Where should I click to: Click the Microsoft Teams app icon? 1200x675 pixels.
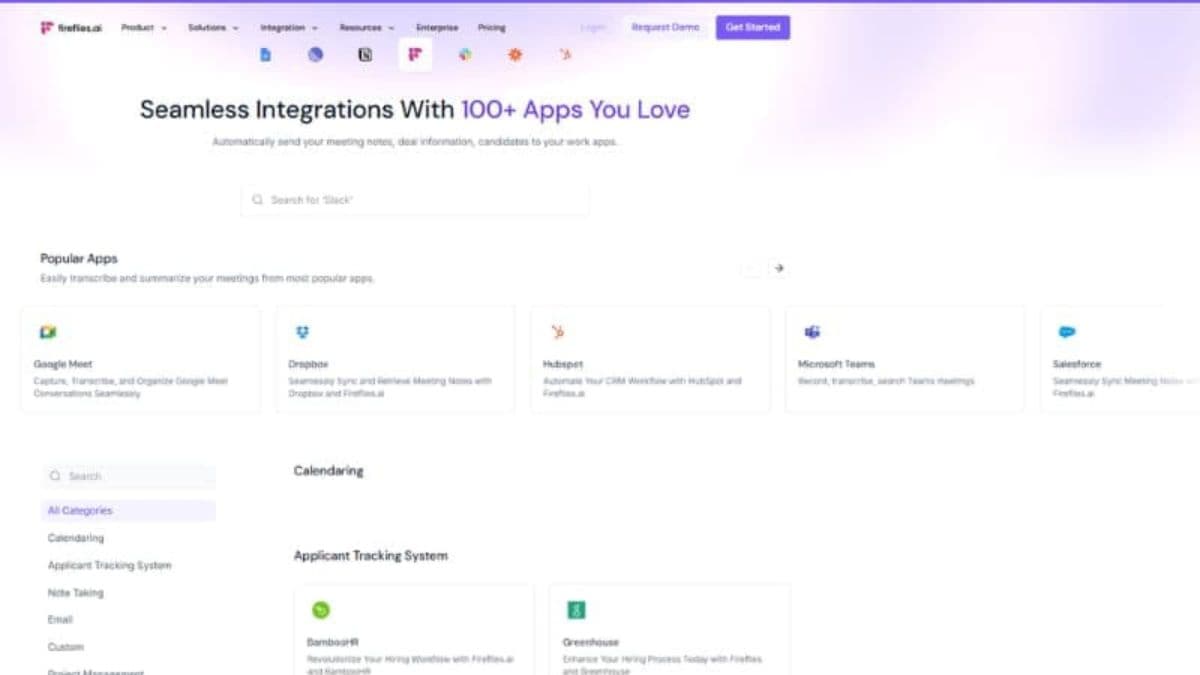click(813, 332)
